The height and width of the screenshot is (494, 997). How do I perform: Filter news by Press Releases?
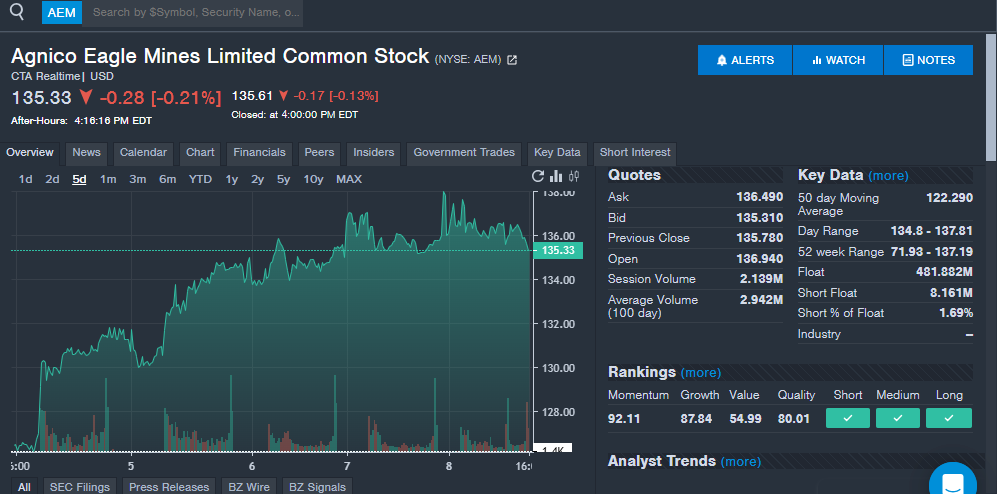(x=169, y=487)
